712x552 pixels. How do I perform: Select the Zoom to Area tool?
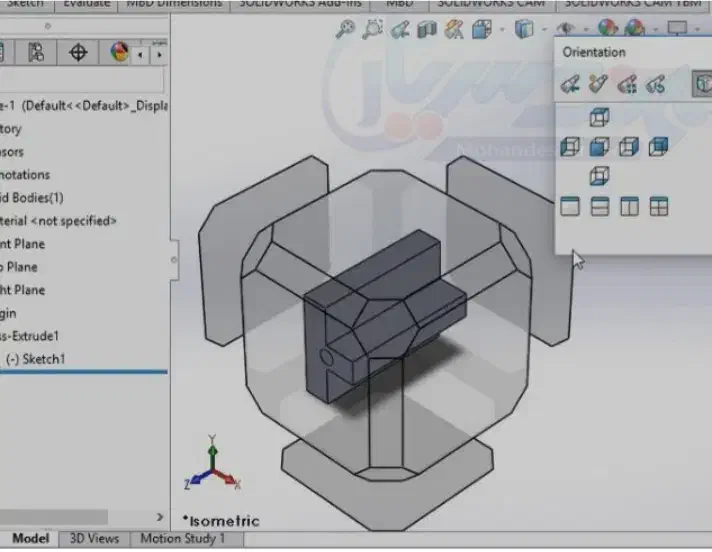point(373,29)
